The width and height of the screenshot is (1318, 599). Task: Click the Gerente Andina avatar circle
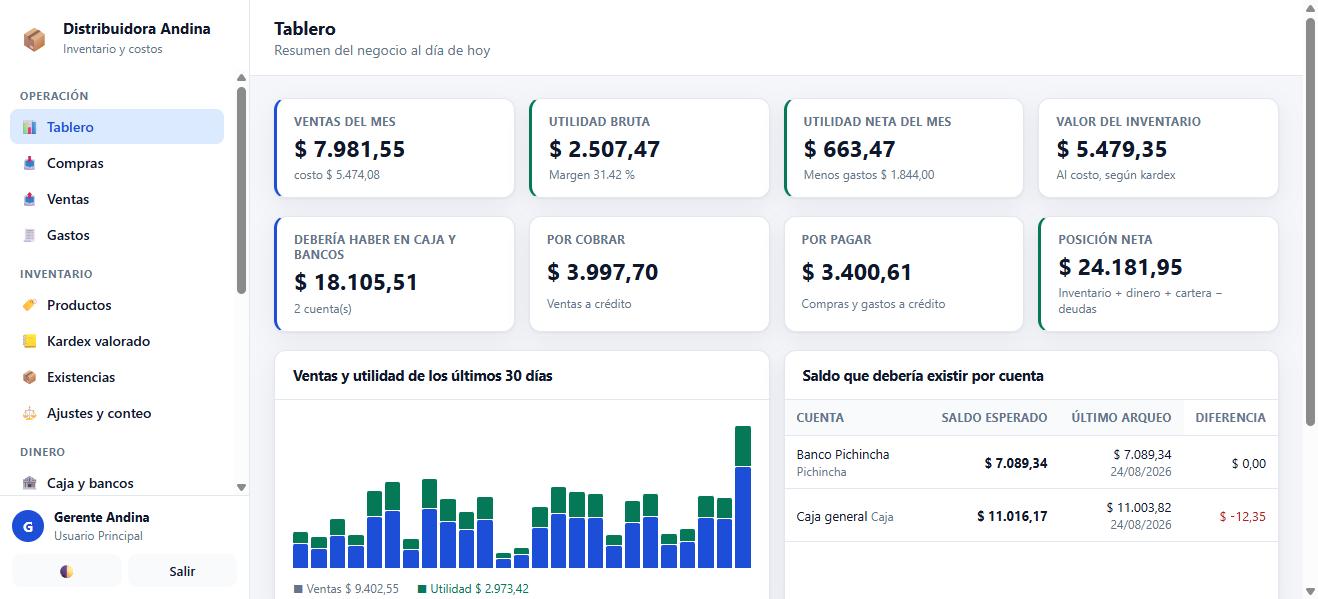click(27, 526)
